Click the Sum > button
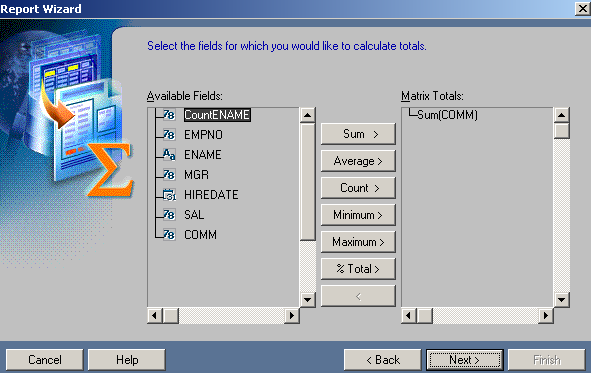This screenshot has height=373, width=591. [358, 134]
